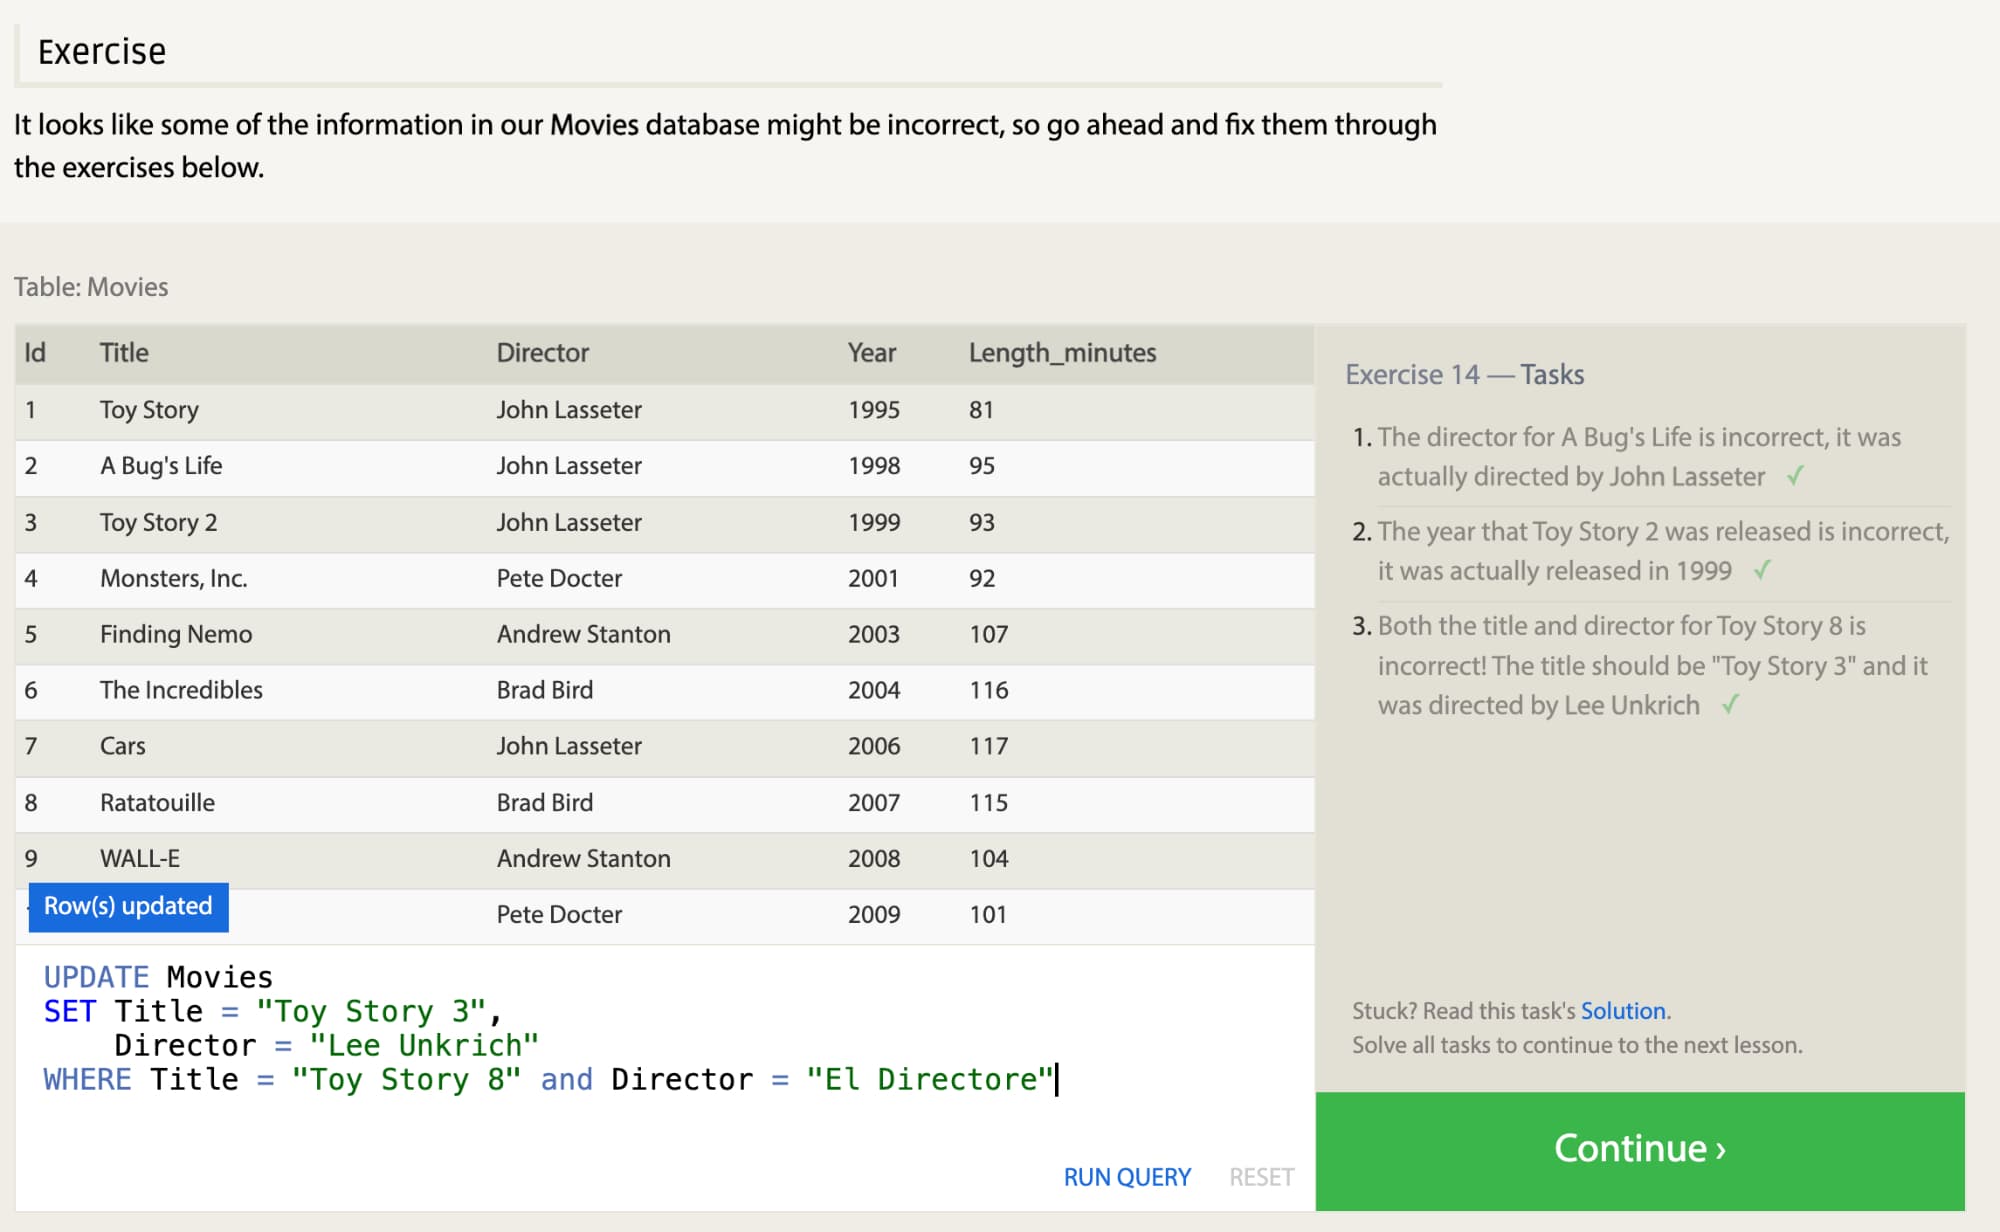
Task: Click the Title column header
Action: 124,353
